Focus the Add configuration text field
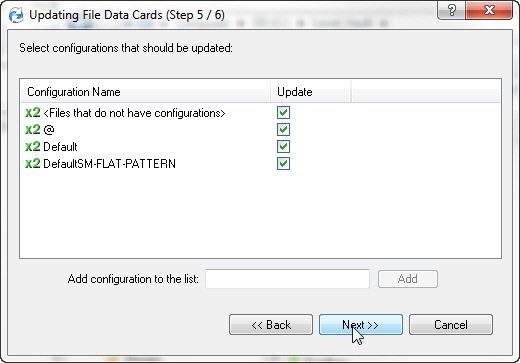Viewport: 520px width, 363px height. pyautogui.click(x=287, y=279)
